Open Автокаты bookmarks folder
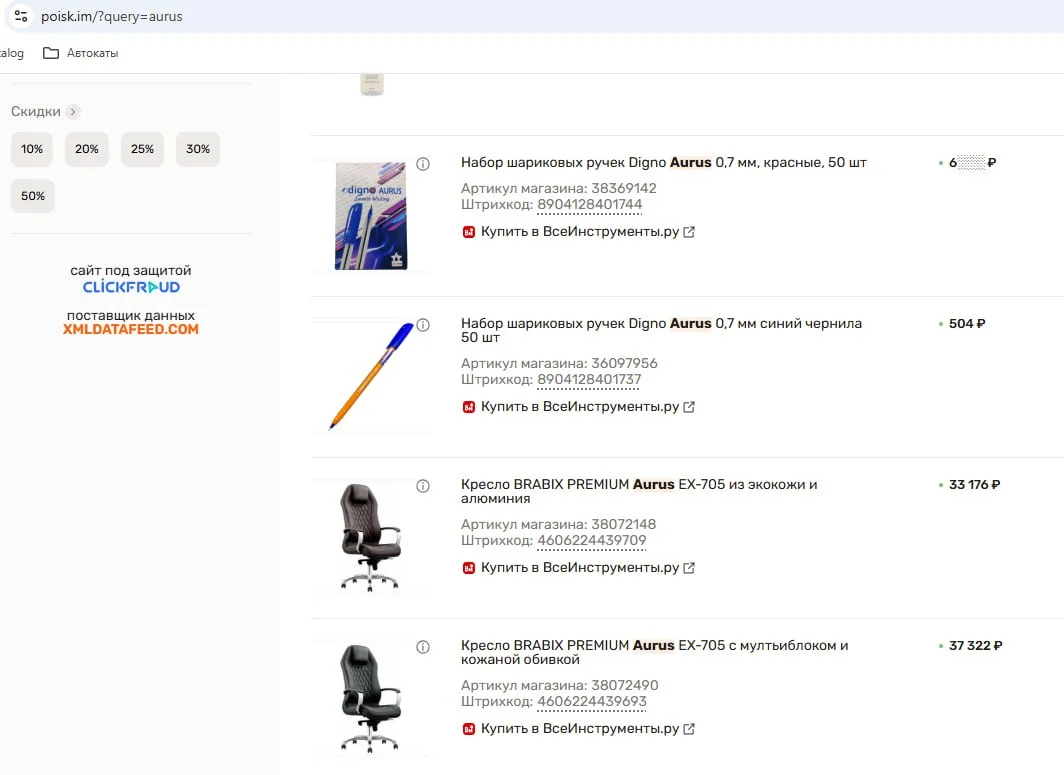The height and width of the screenshot is (775, 1064). pos(81,53)
